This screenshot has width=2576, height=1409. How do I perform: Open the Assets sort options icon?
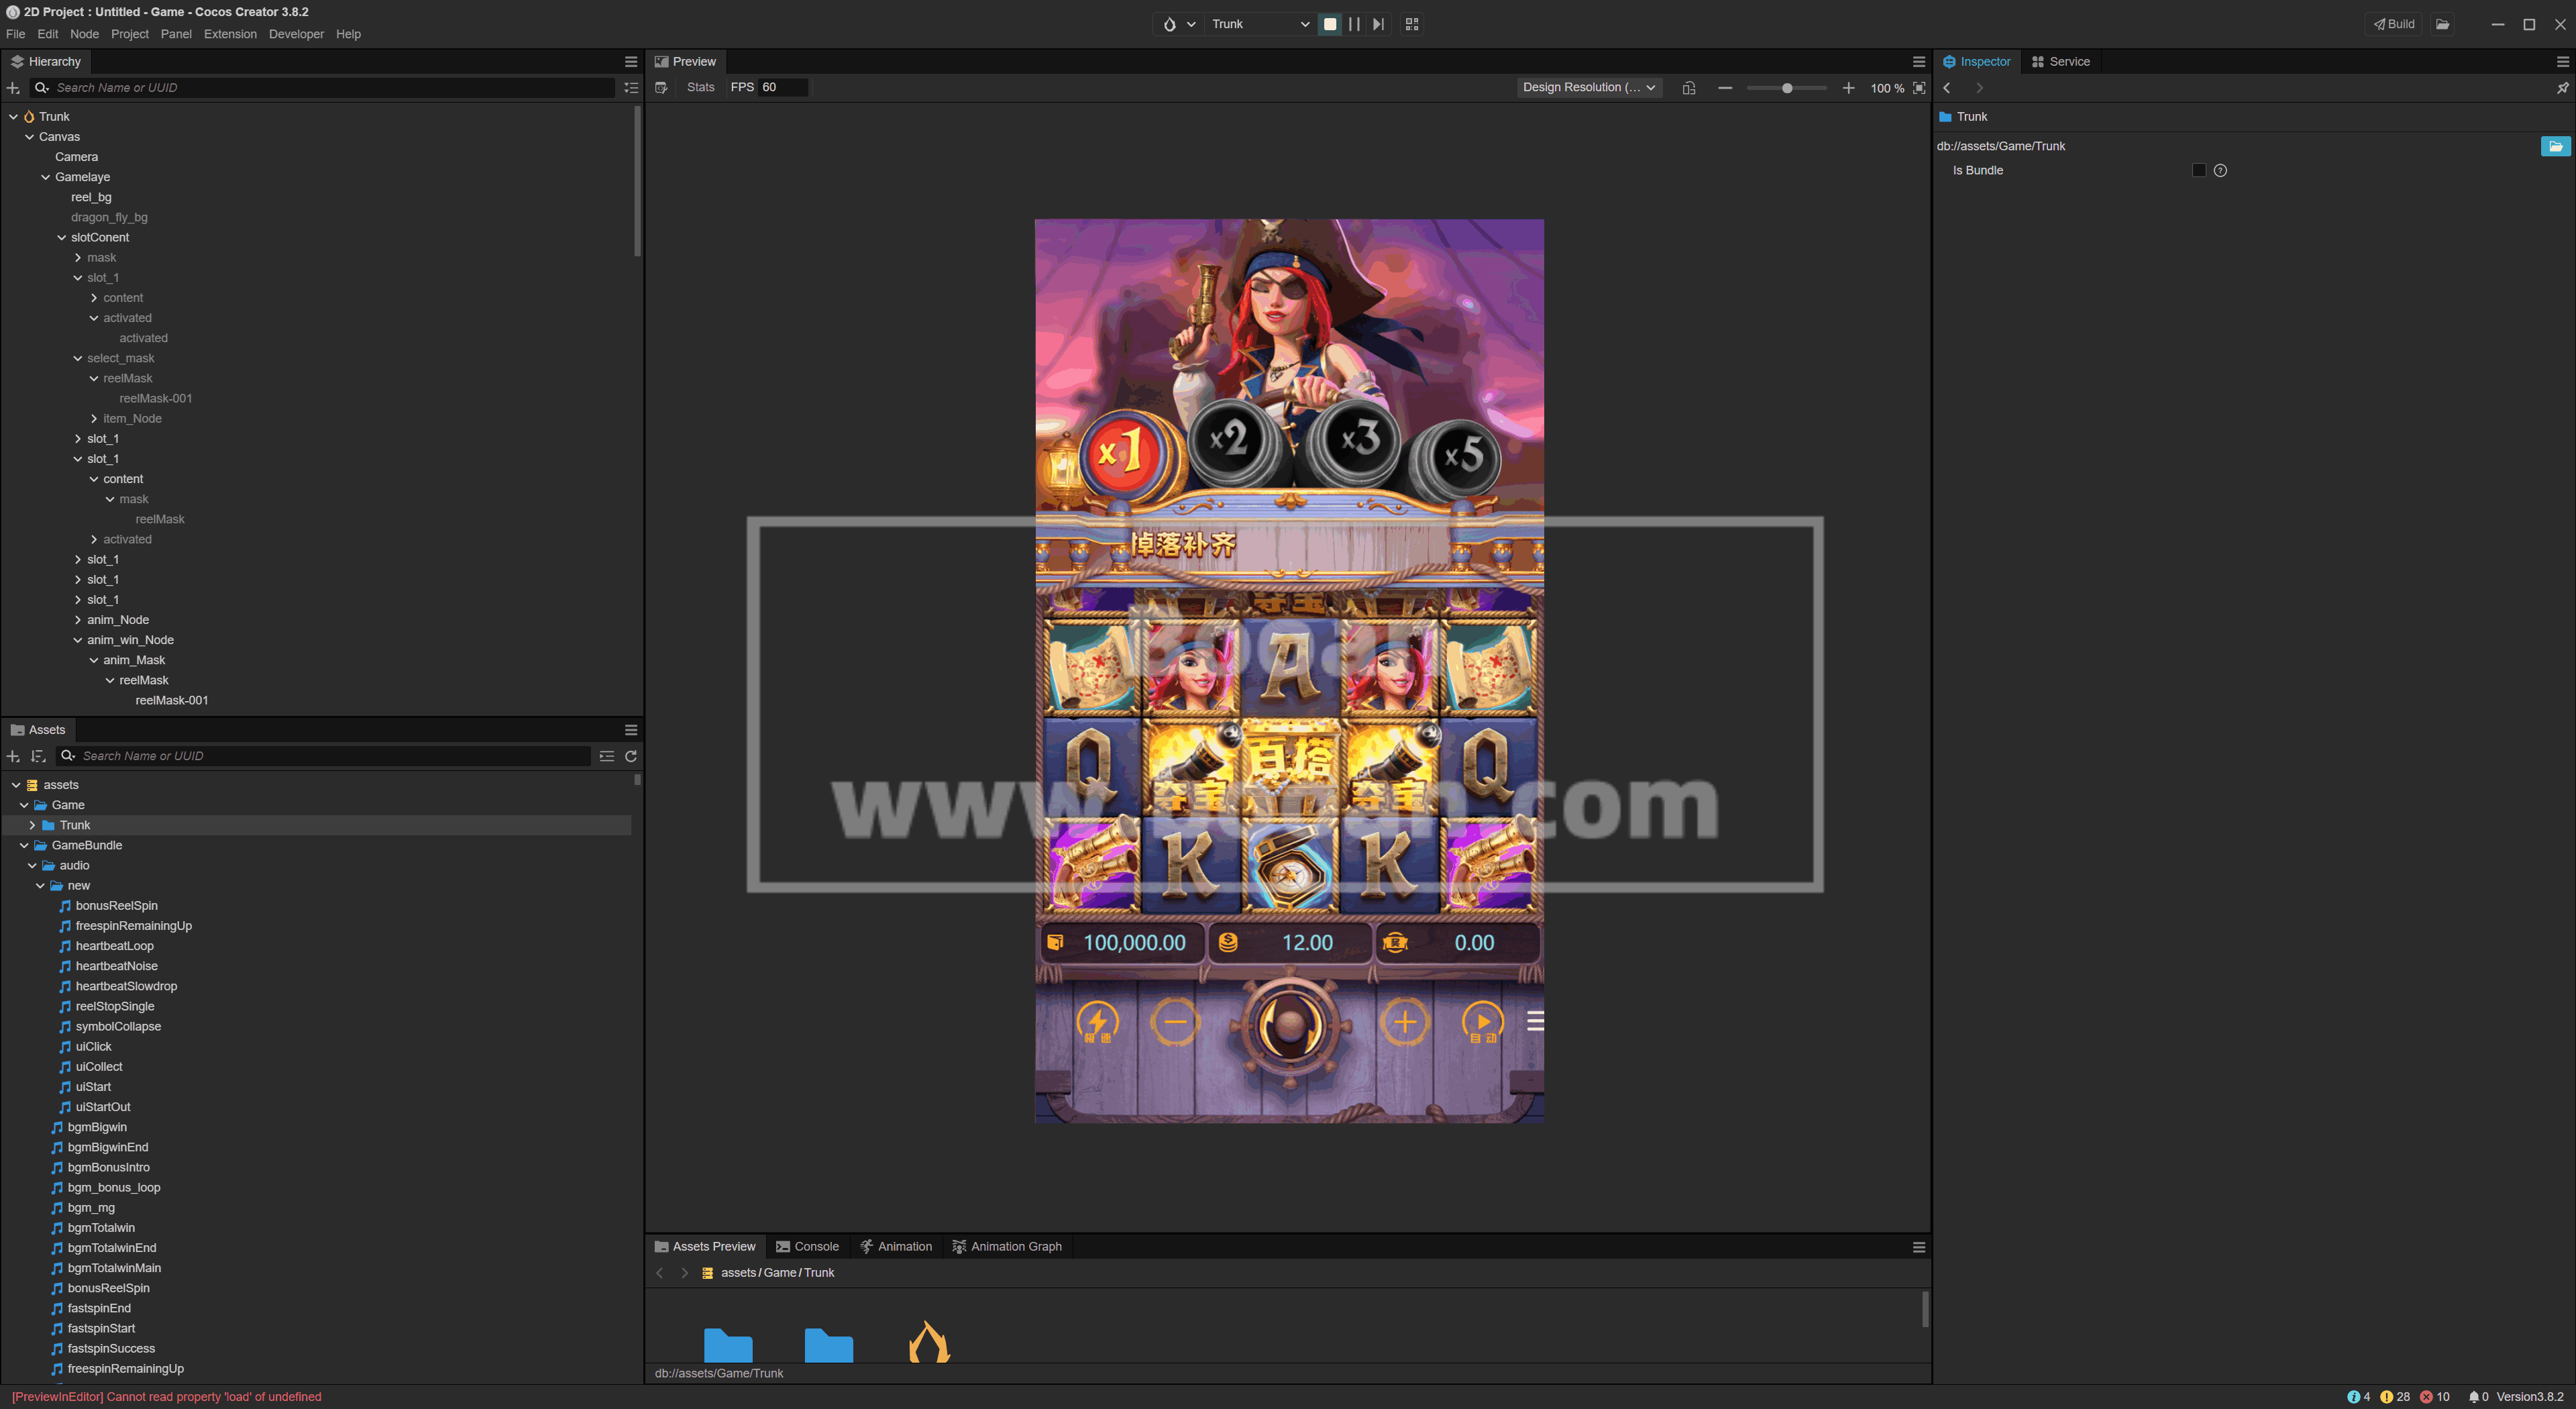pyautogui.click(x=38, y=756)
